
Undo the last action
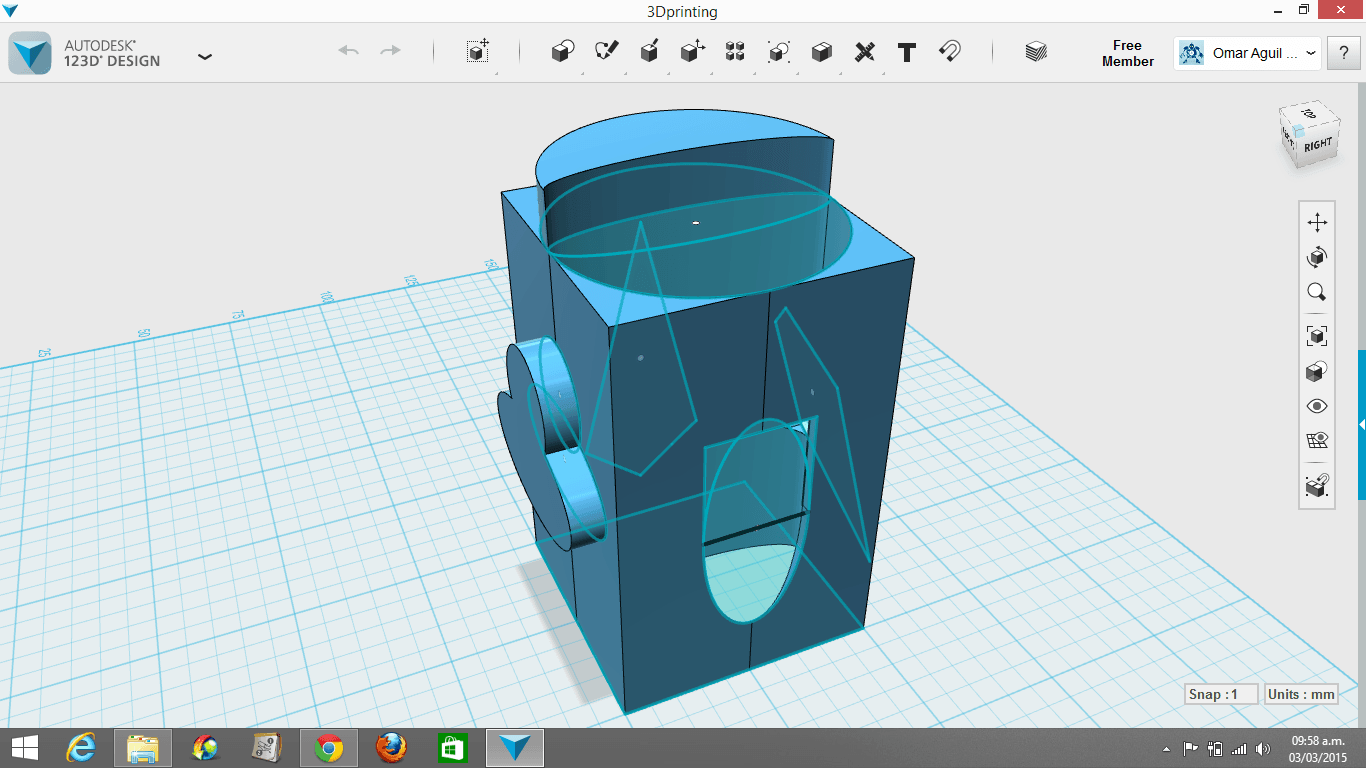(x=348, y=51)
